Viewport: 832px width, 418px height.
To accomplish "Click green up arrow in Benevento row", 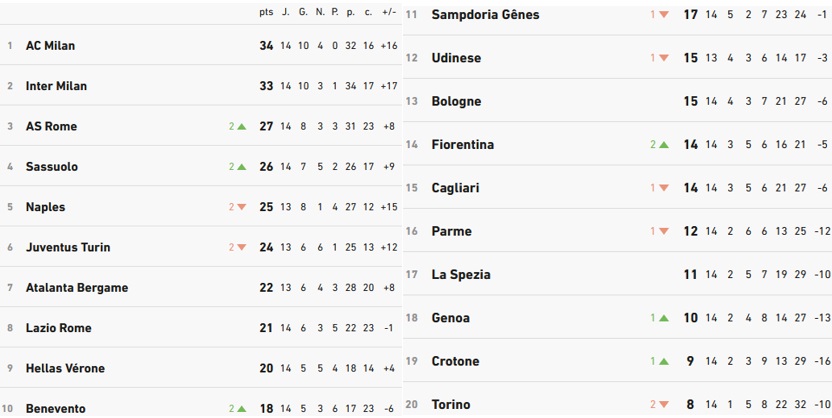I will click(x=241, y=409).
